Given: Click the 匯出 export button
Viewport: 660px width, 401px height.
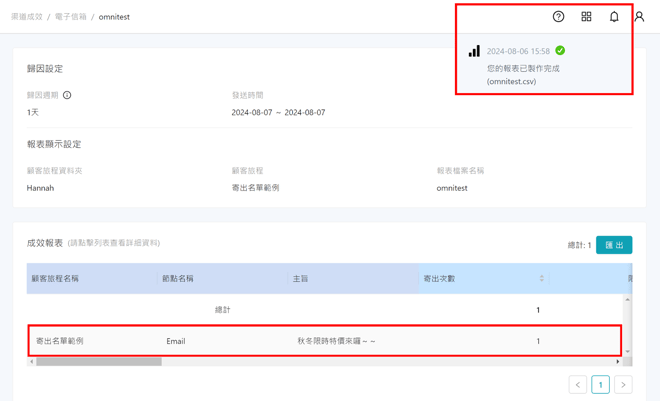Looking at the screenshot, I should [613, 245].
